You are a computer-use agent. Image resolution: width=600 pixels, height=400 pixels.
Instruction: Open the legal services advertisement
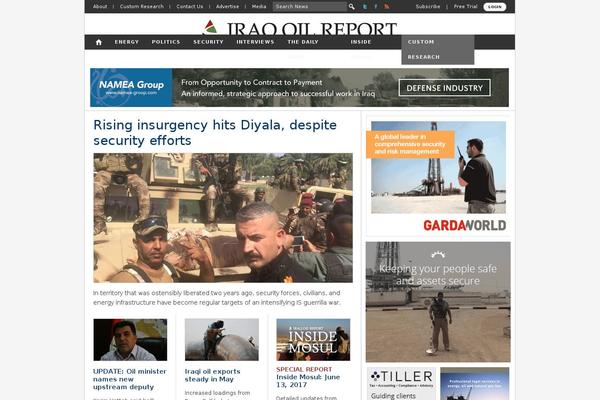[474, 384]
